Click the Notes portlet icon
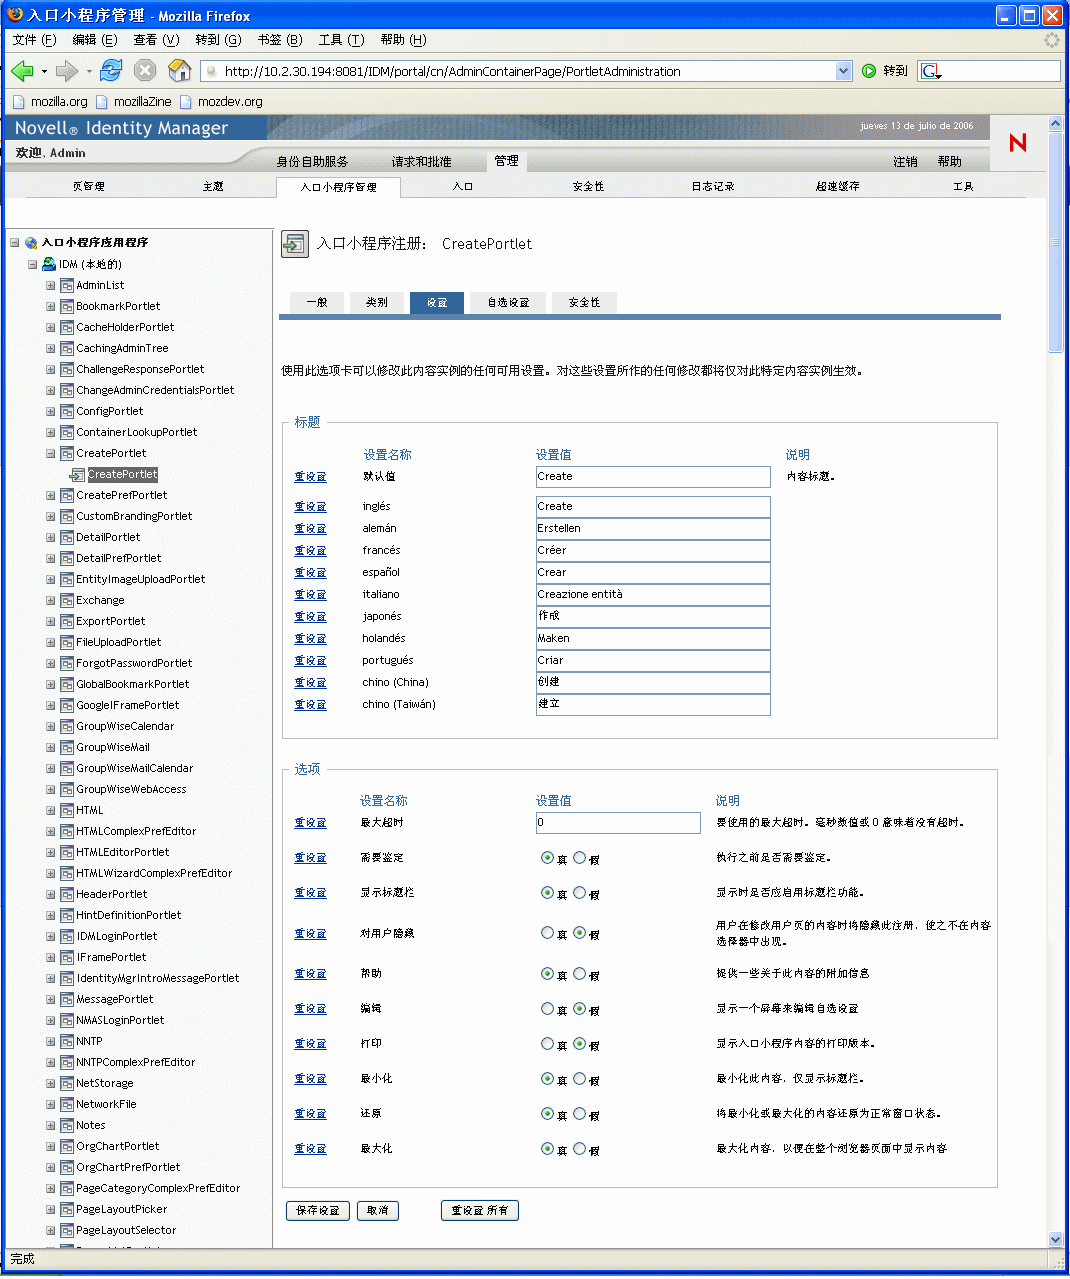The height and width of the screenshot is (1279, 1070). (x=67, y=1125)
